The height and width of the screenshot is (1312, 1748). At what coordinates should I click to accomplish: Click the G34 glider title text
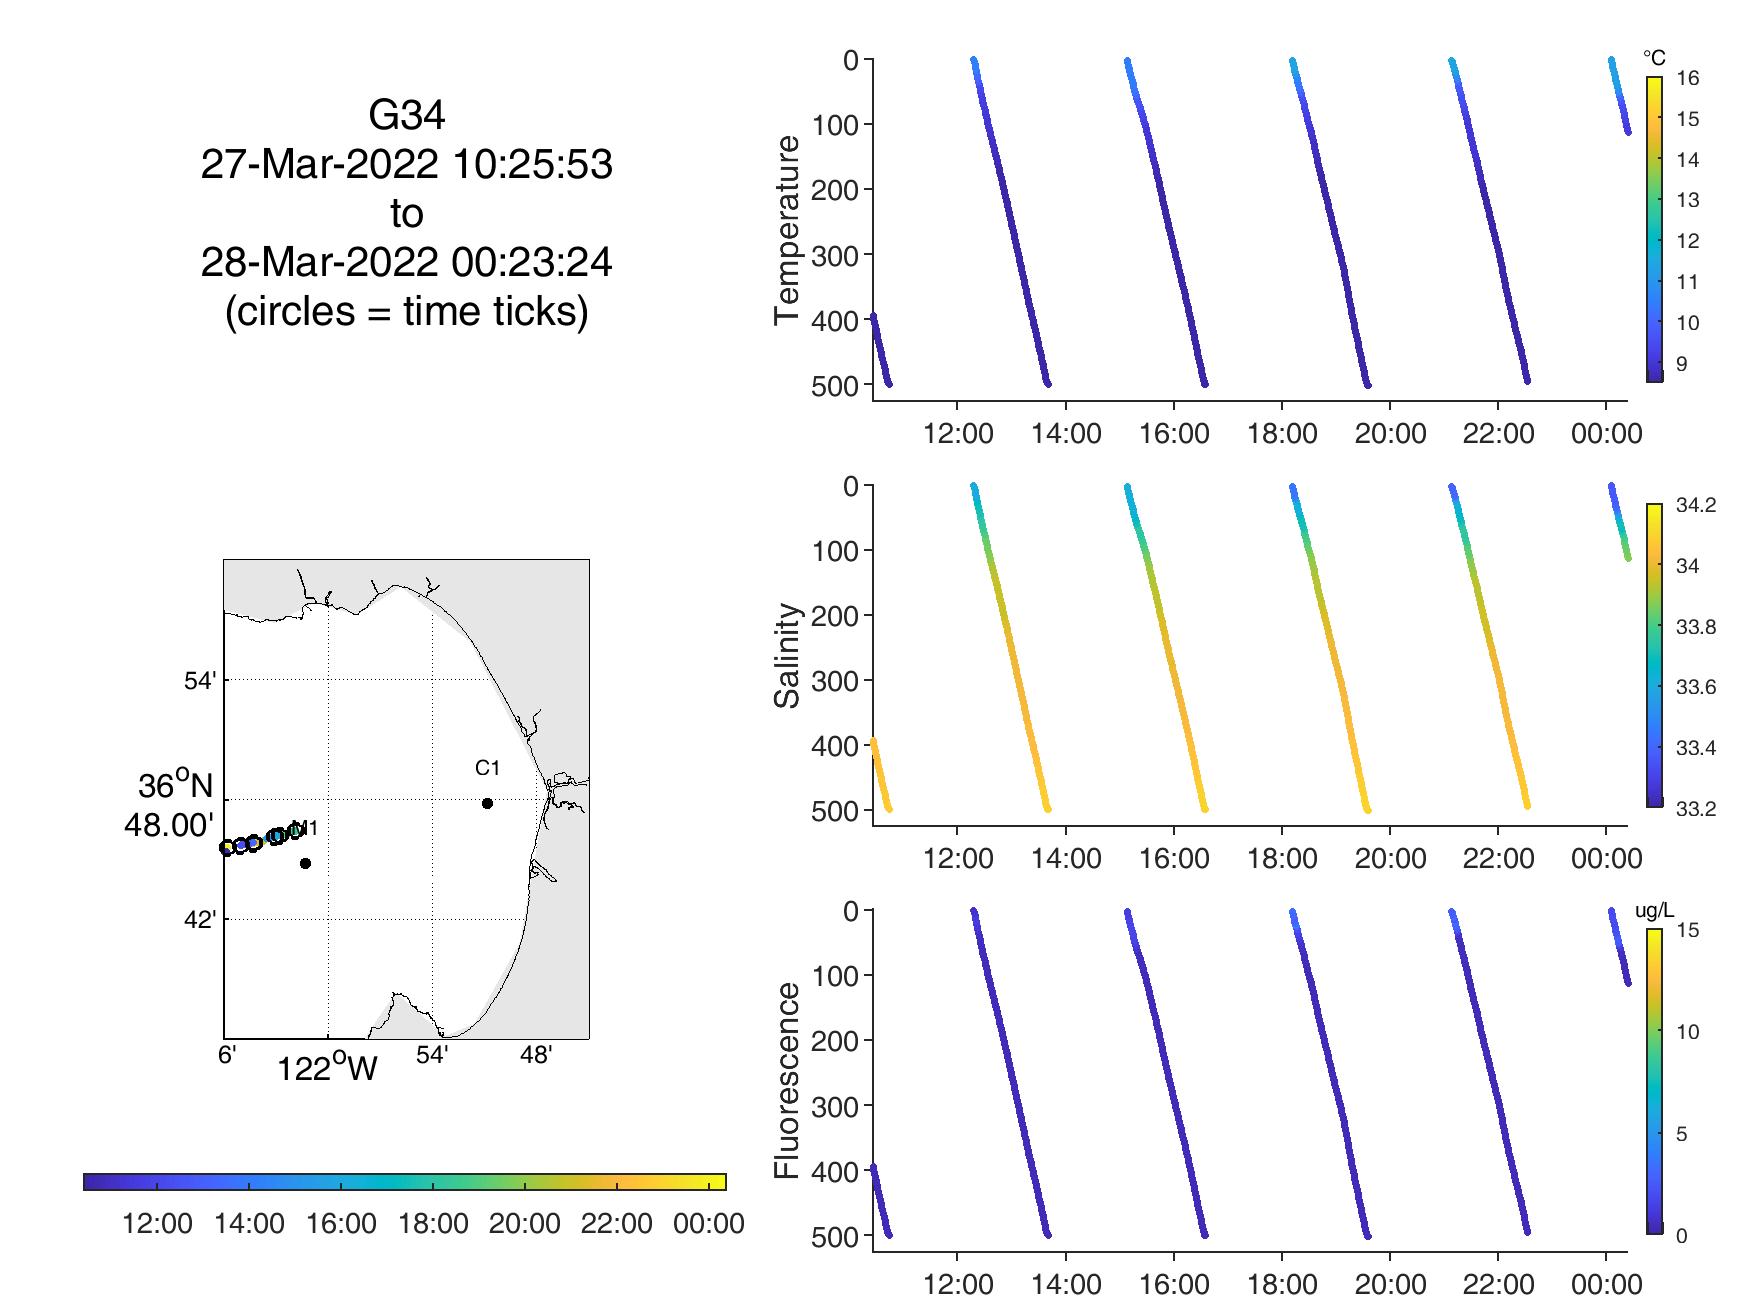click(x=406, y=116)
